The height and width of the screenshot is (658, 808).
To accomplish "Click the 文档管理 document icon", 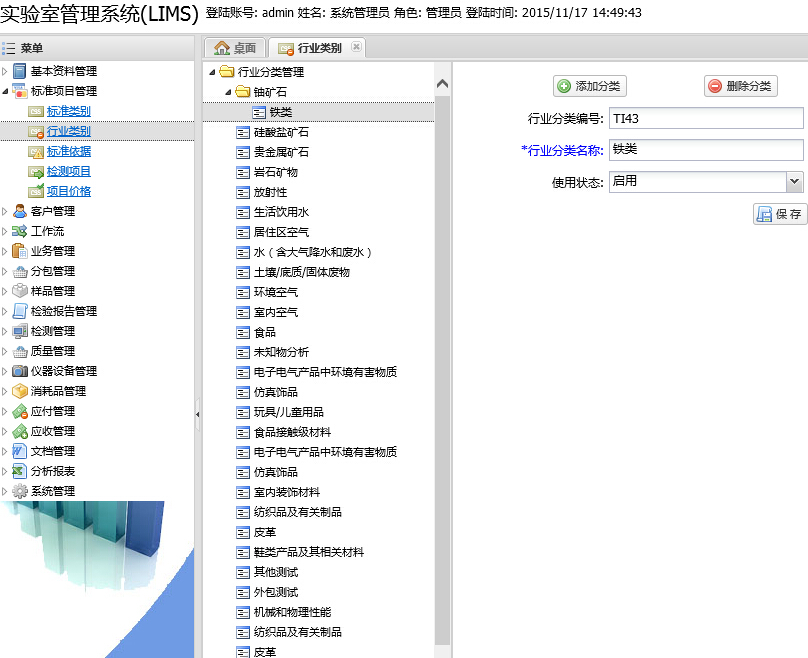I will (20, 451).
